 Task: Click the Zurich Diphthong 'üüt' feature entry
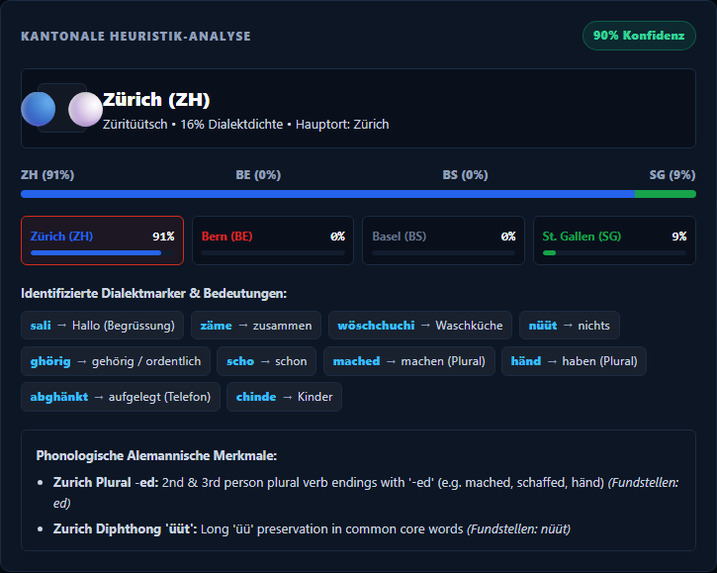pyautogui.click(x=312, y=529)
